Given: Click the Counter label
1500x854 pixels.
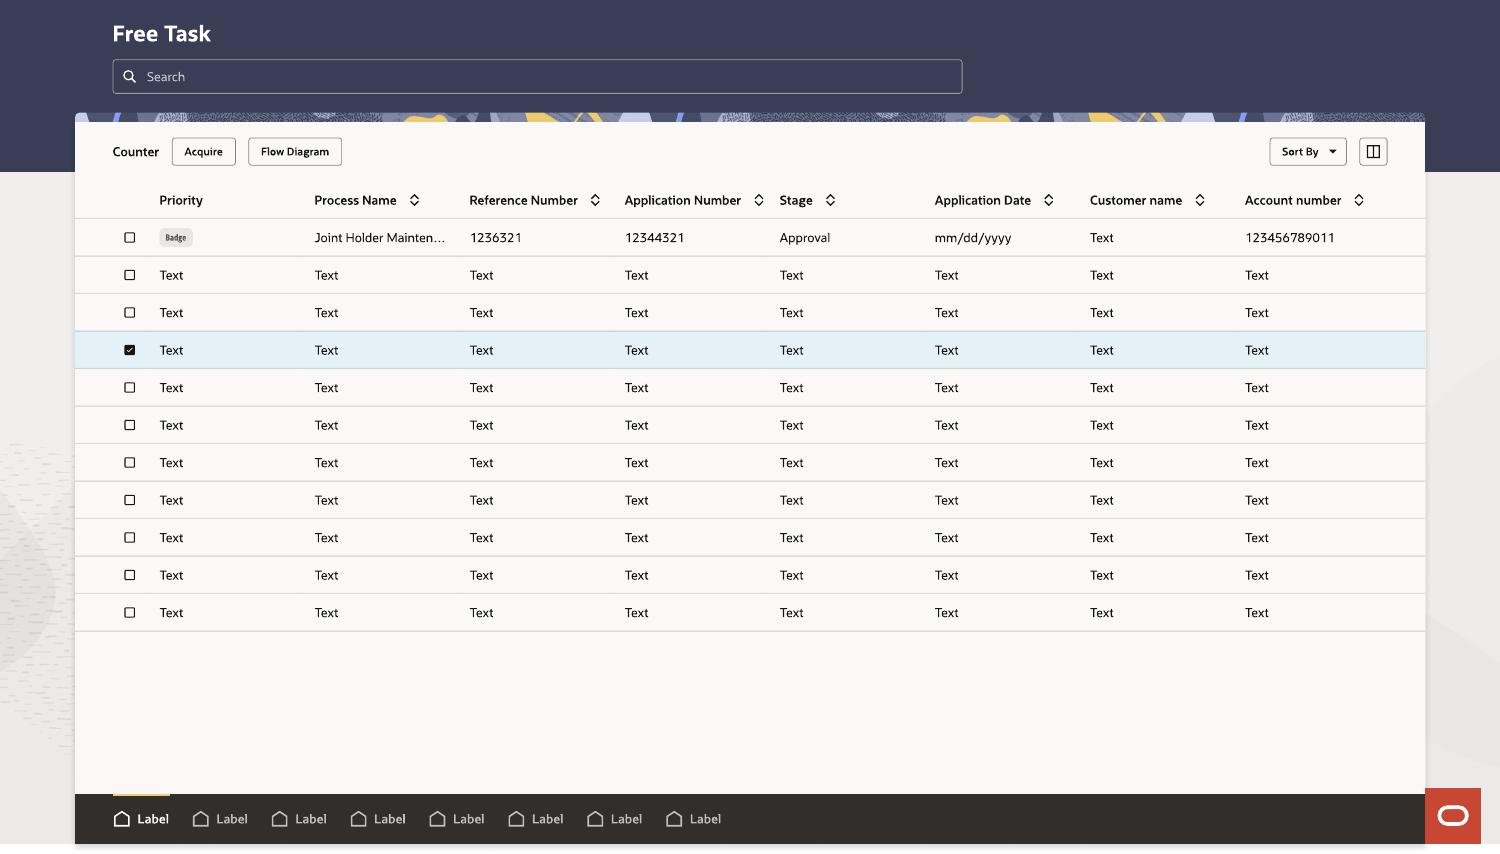Looking at the screenshot, I should point(136,152).
